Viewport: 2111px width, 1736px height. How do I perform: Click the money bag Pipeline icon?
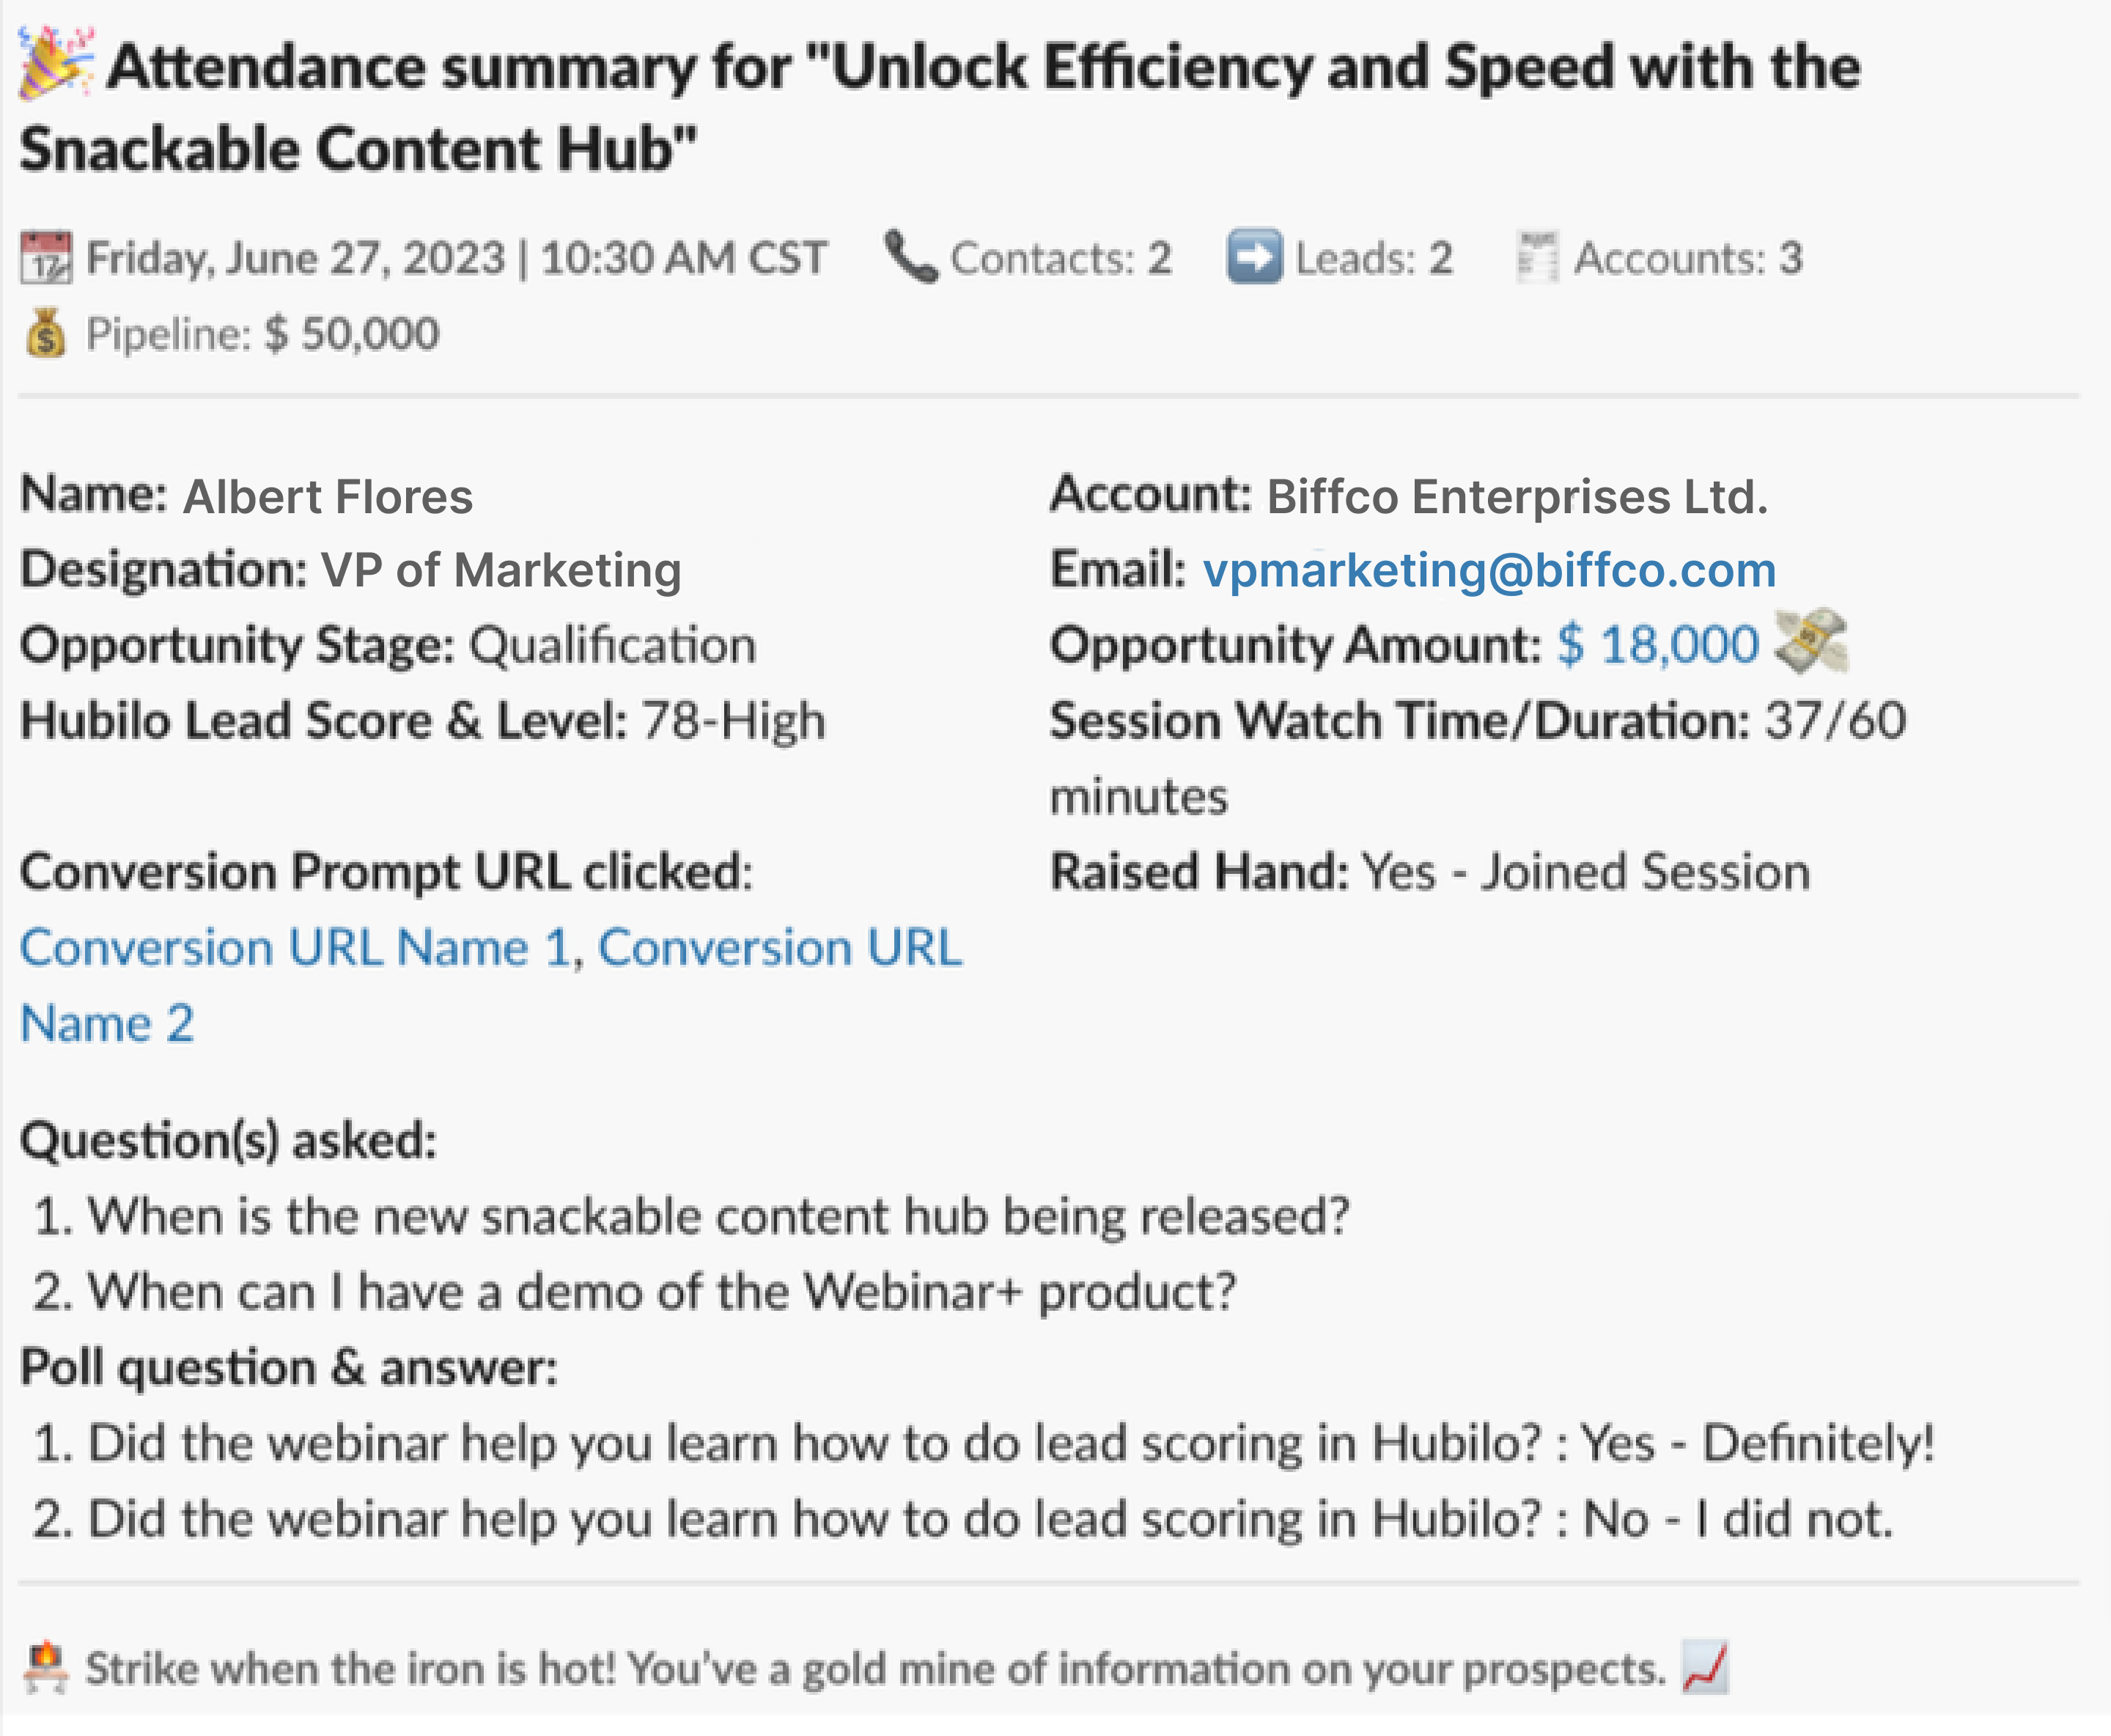click(46, 333)
